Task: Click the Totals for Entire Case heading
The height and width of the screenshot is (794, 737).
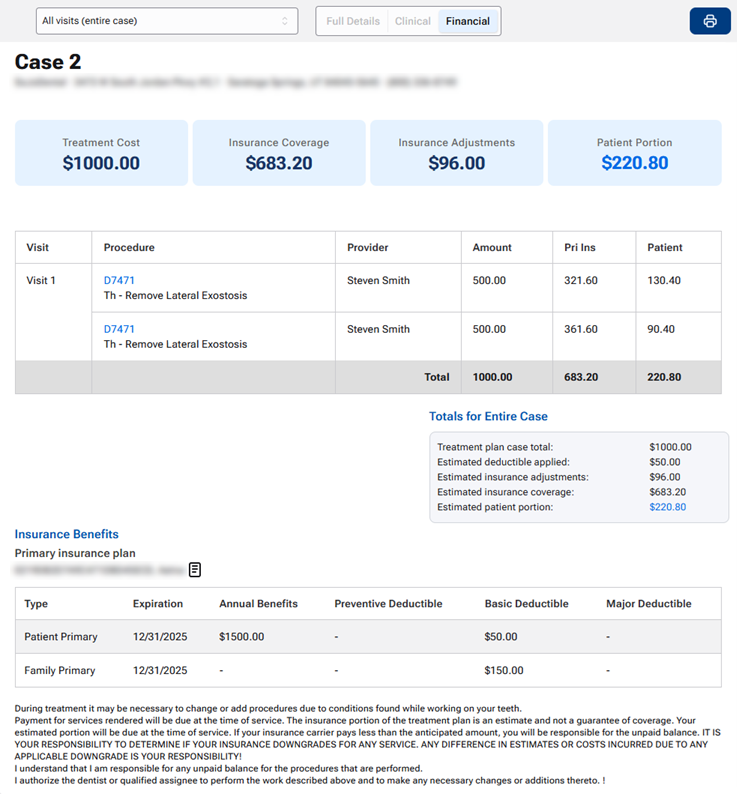Action: click(x=488, y=416)
